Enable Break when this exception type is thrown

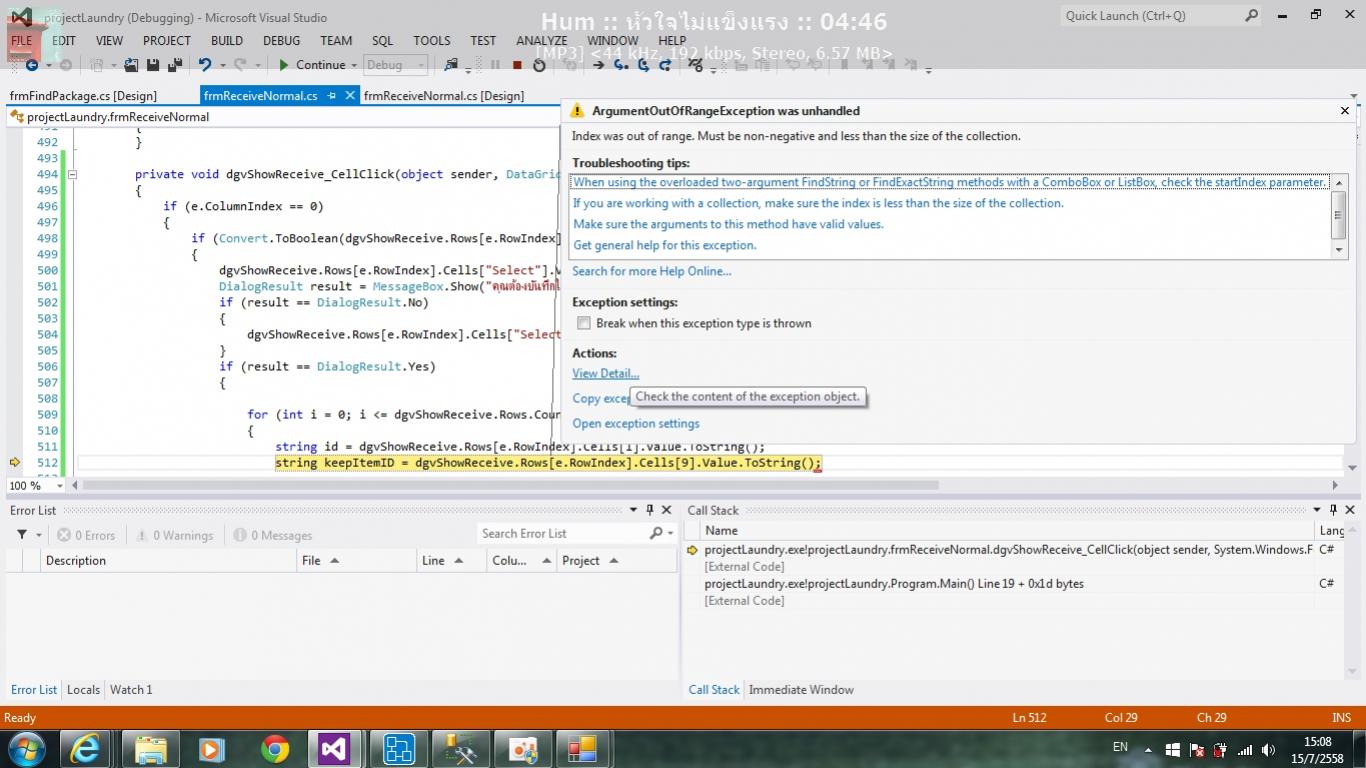583,323
